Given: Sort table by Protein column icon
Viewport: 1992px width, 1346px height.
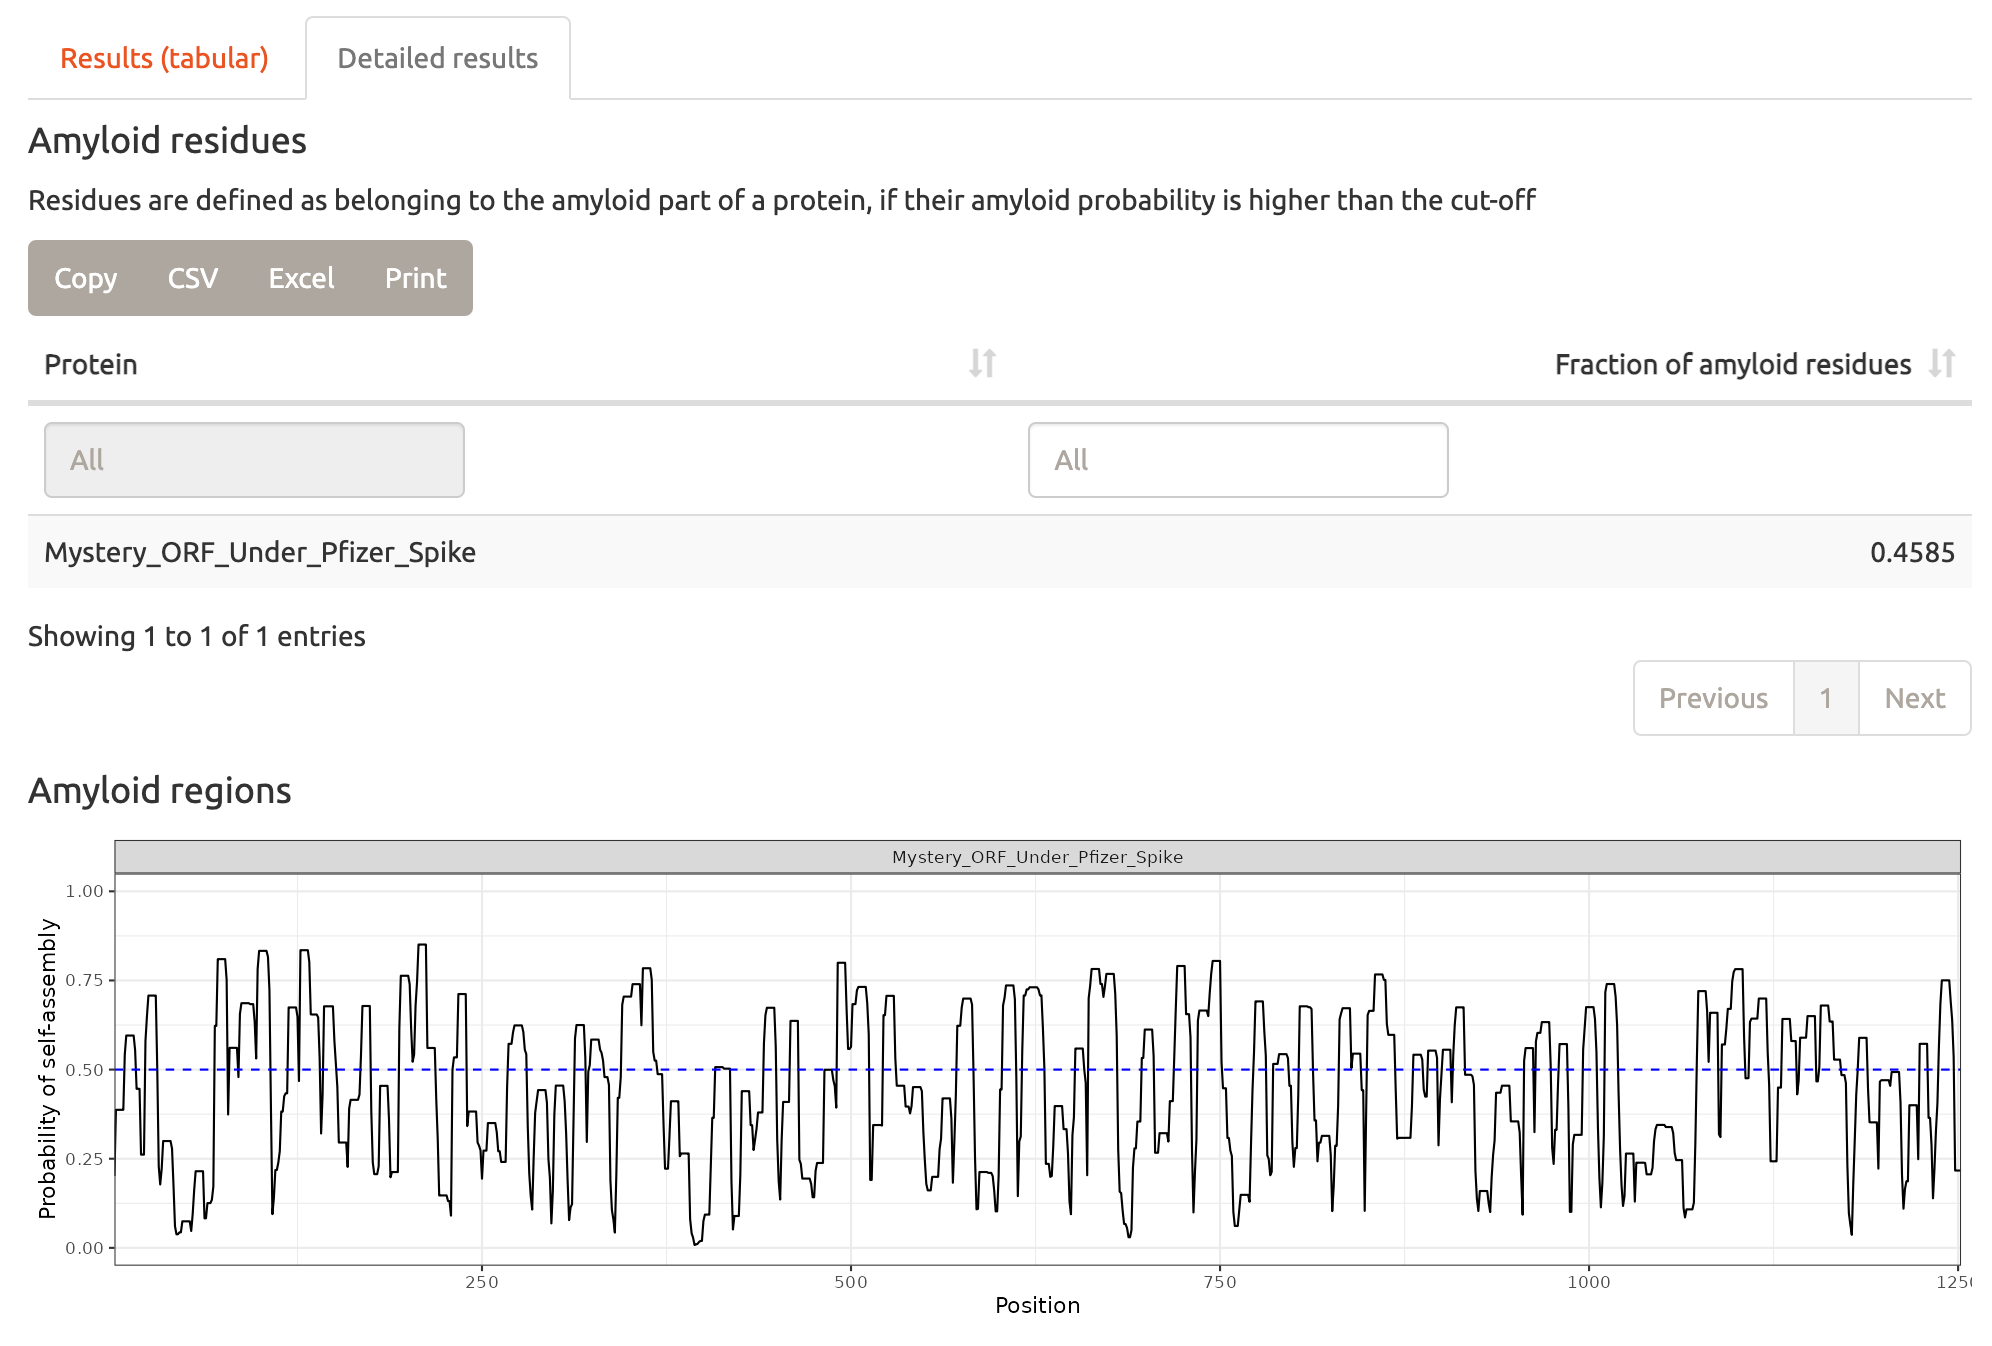Looking at the screenshot, I should coord(982,363).
